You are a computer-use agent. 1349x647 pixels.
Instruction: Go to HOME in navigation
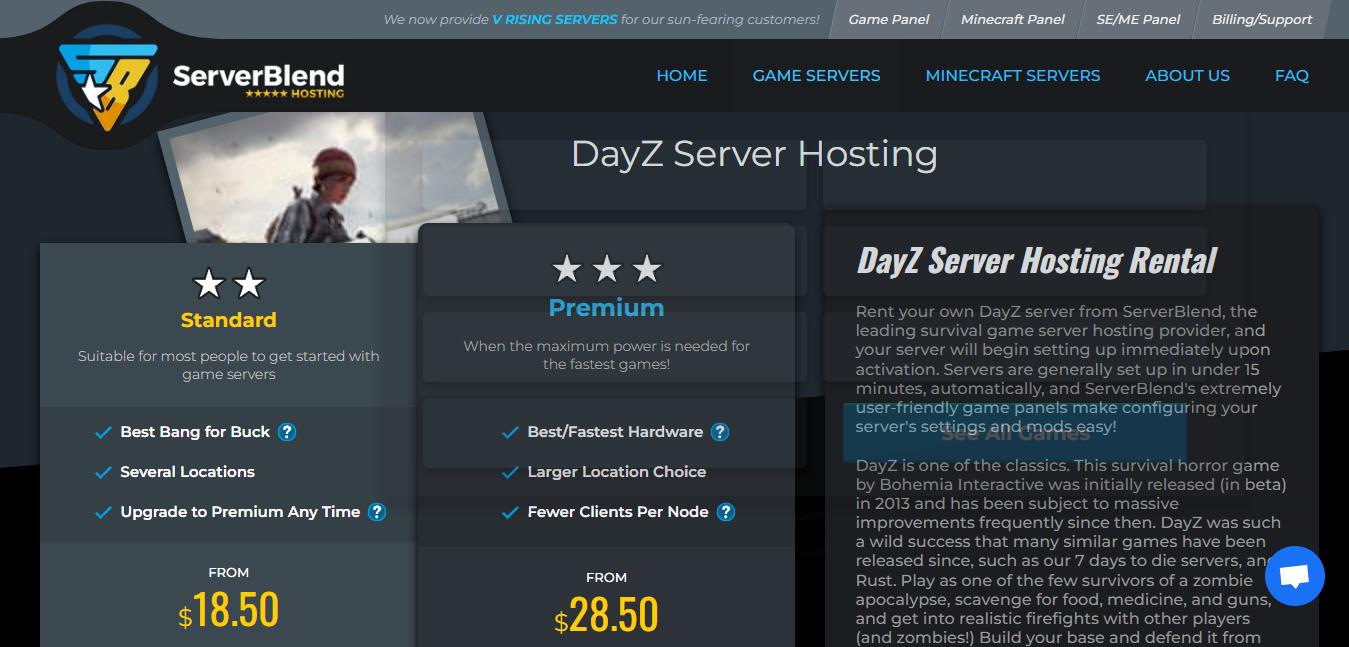click(x=682, y=75)
